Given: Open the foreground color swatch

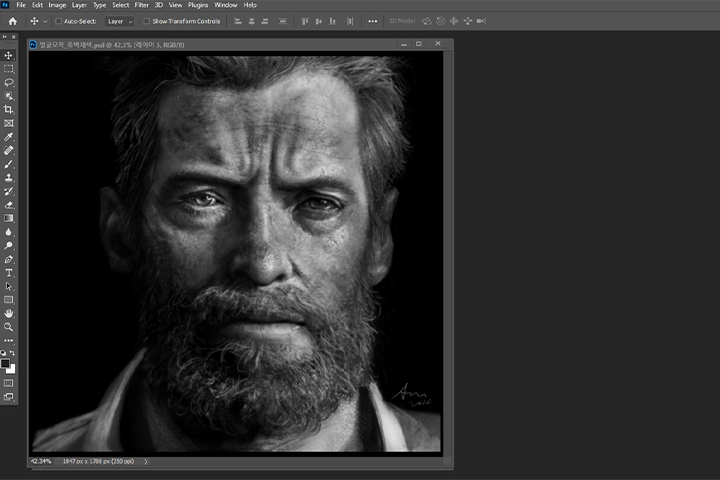Looking at the screenshot, I should point(5,363).
